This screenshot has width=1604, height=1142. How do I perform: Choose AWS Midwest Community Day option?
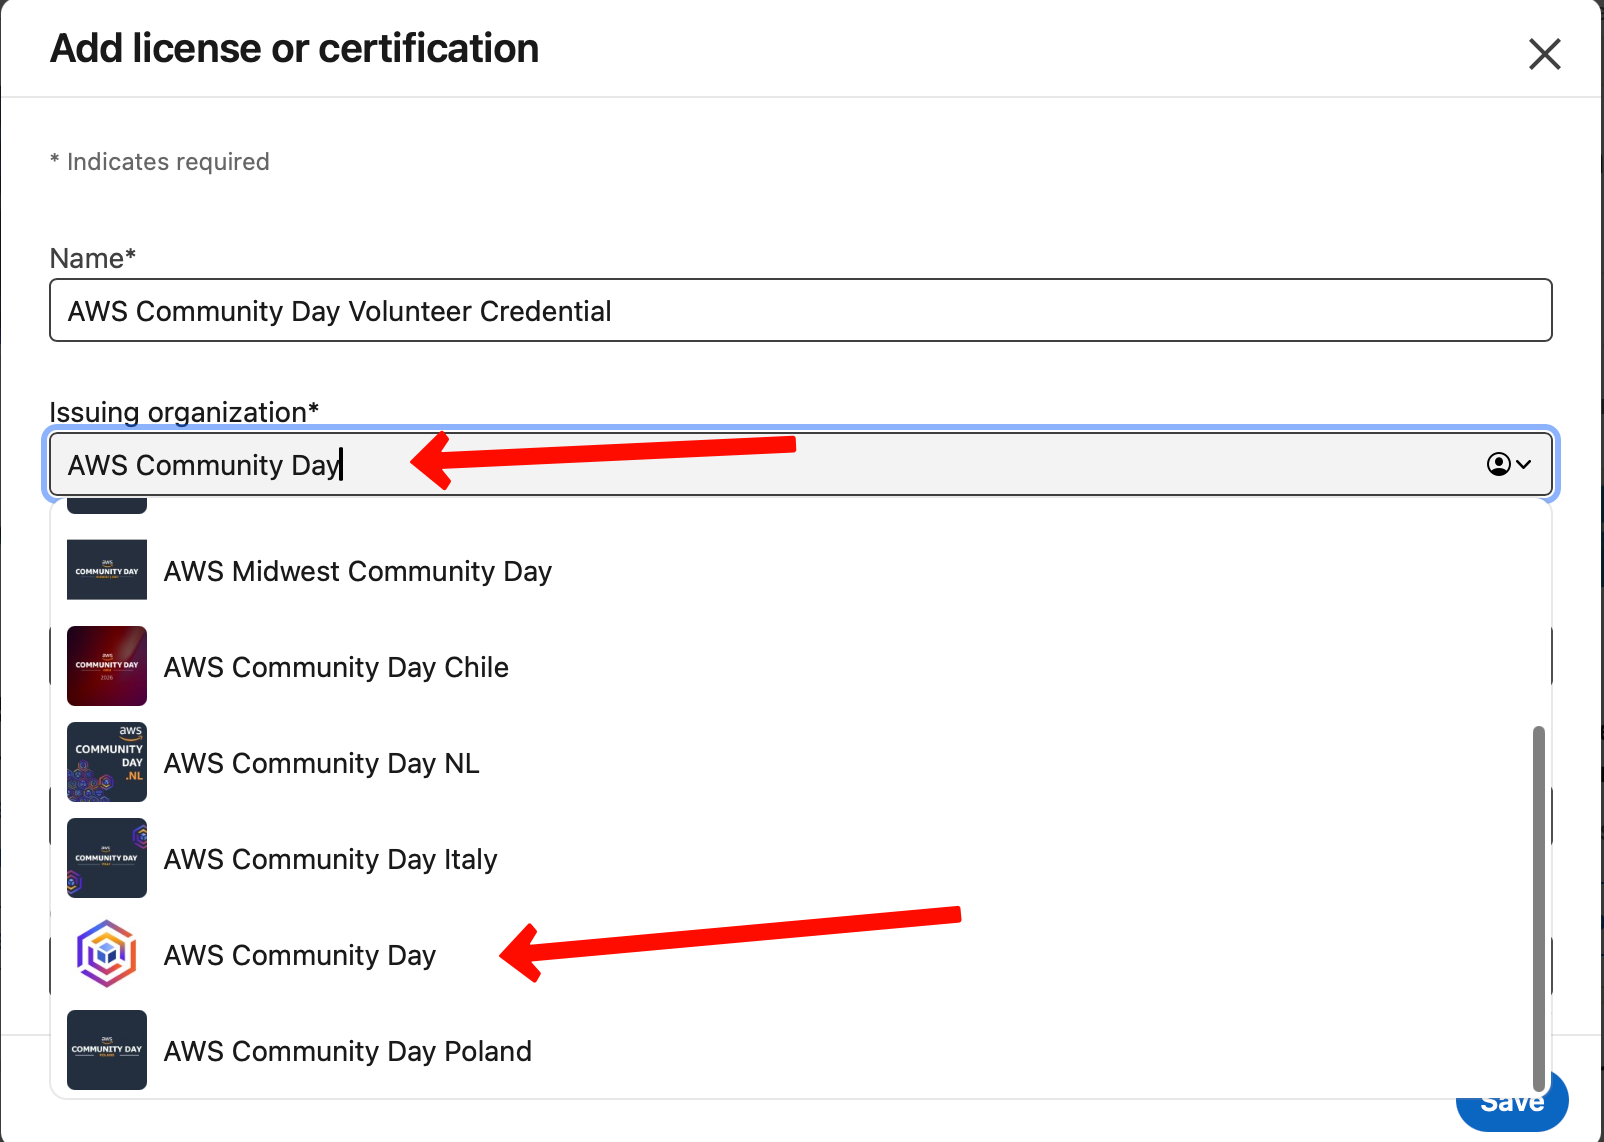click(800, 571)
